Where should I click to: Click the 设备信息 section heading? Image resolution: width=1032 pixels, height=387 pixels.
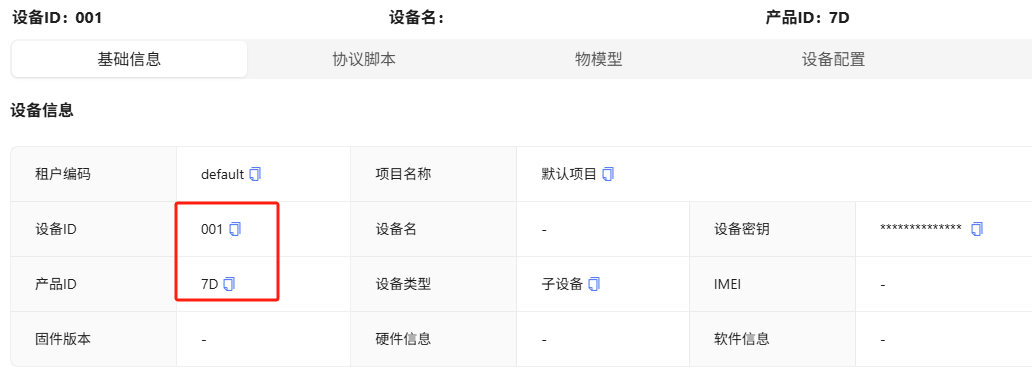click(42, 111)
